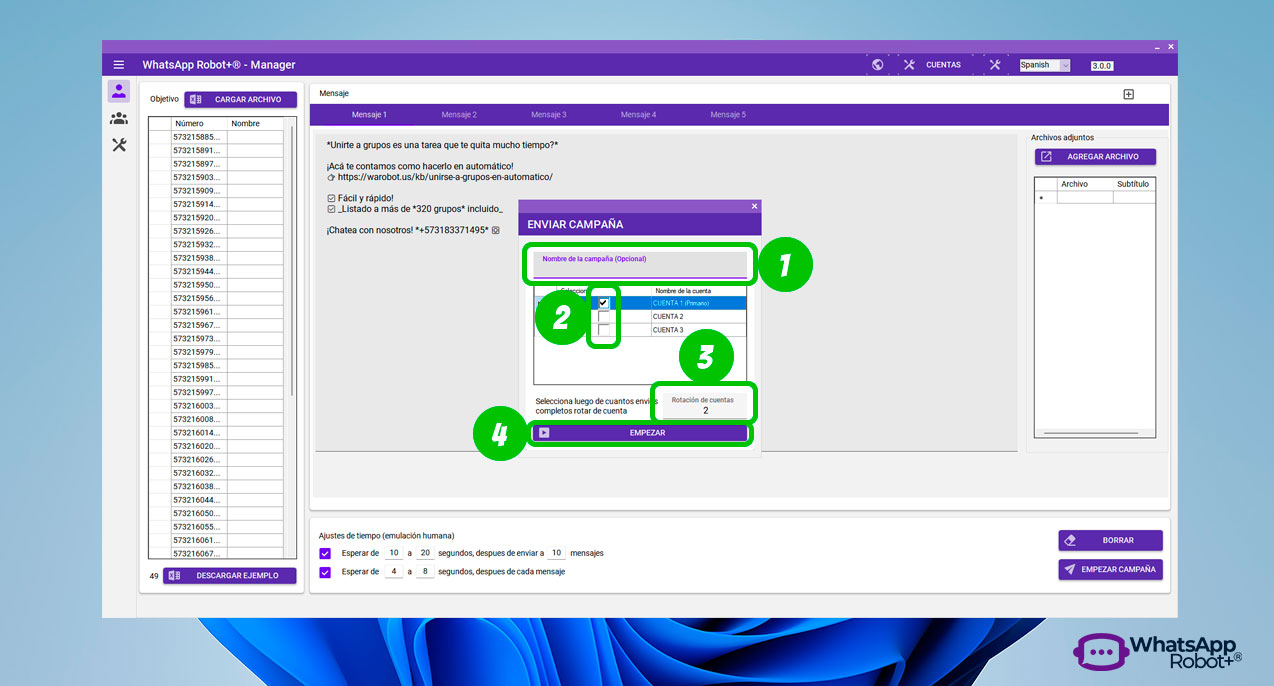Open the sidebar tools icon
Image resolution: width=1274 pixels, height=686 pixels.
pos(119,145)
